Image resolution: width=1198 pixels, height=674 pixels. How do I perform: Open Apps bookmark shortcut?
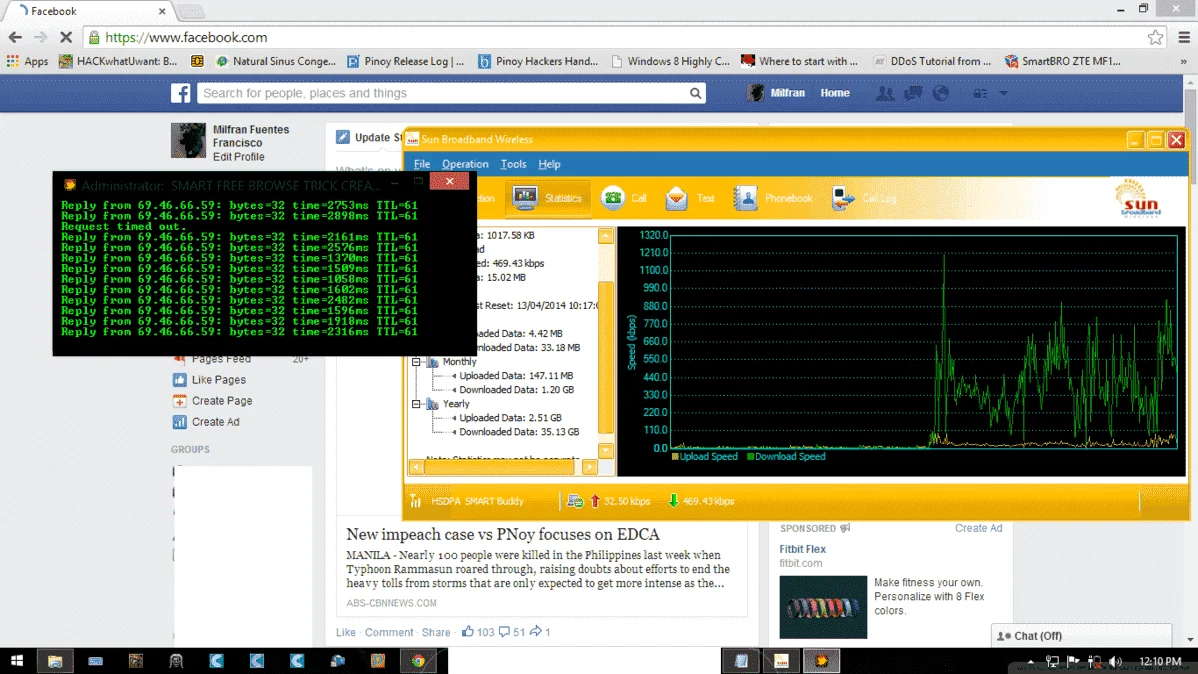tap(28, 61)
